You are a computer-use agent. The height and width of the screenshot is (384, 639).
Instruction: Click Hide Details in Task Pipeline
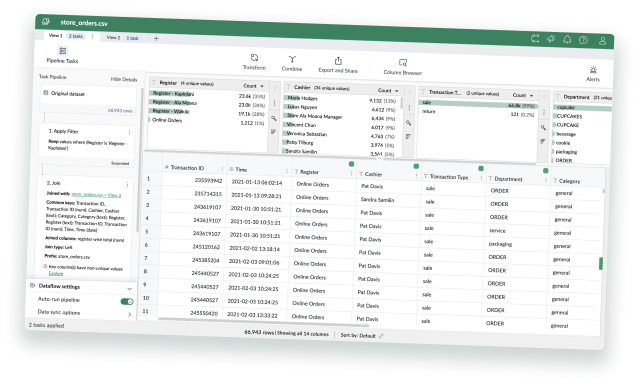tap(124, 79)
